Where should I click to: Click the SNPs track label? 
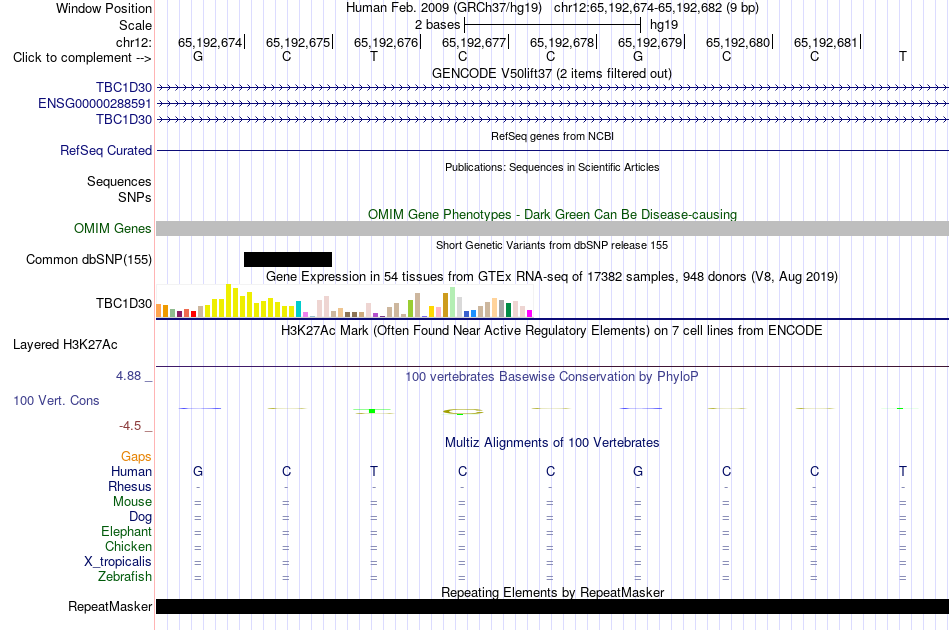click(x=135, y=197)
